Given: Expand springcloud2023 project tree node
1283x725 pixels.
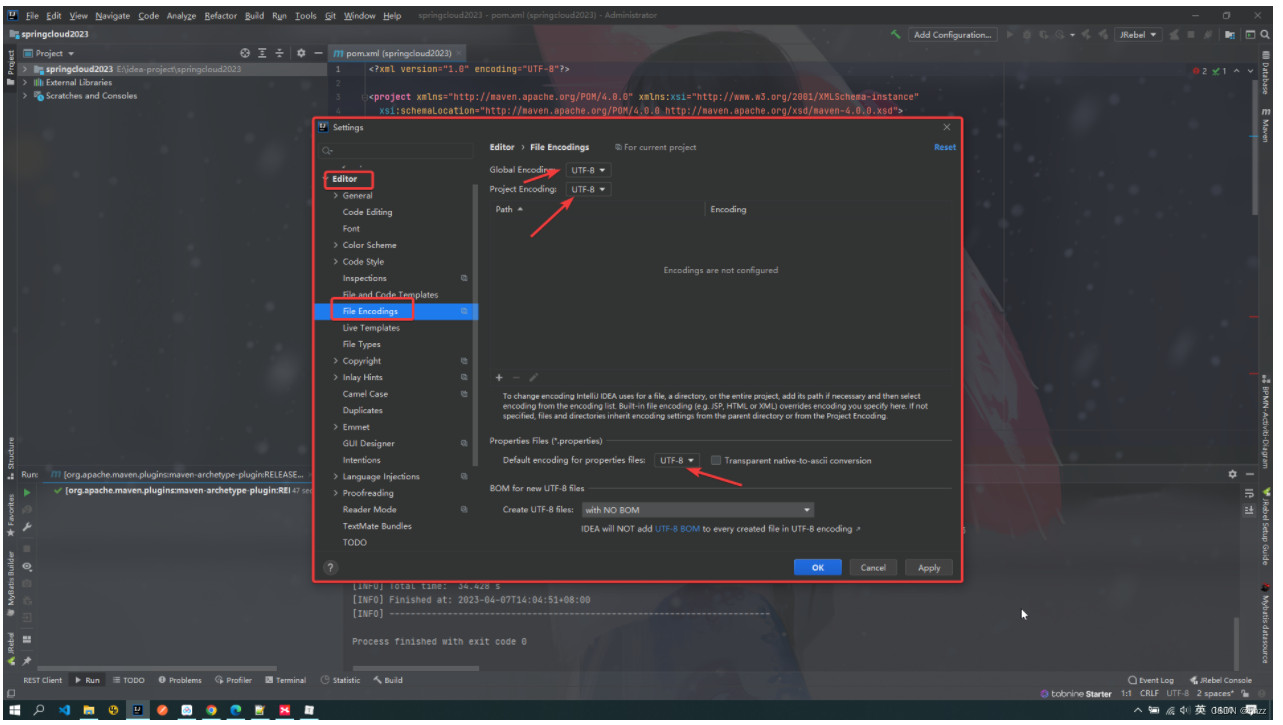Looking at the screenshot, I should pyautogui.click(x=25, y=69).
